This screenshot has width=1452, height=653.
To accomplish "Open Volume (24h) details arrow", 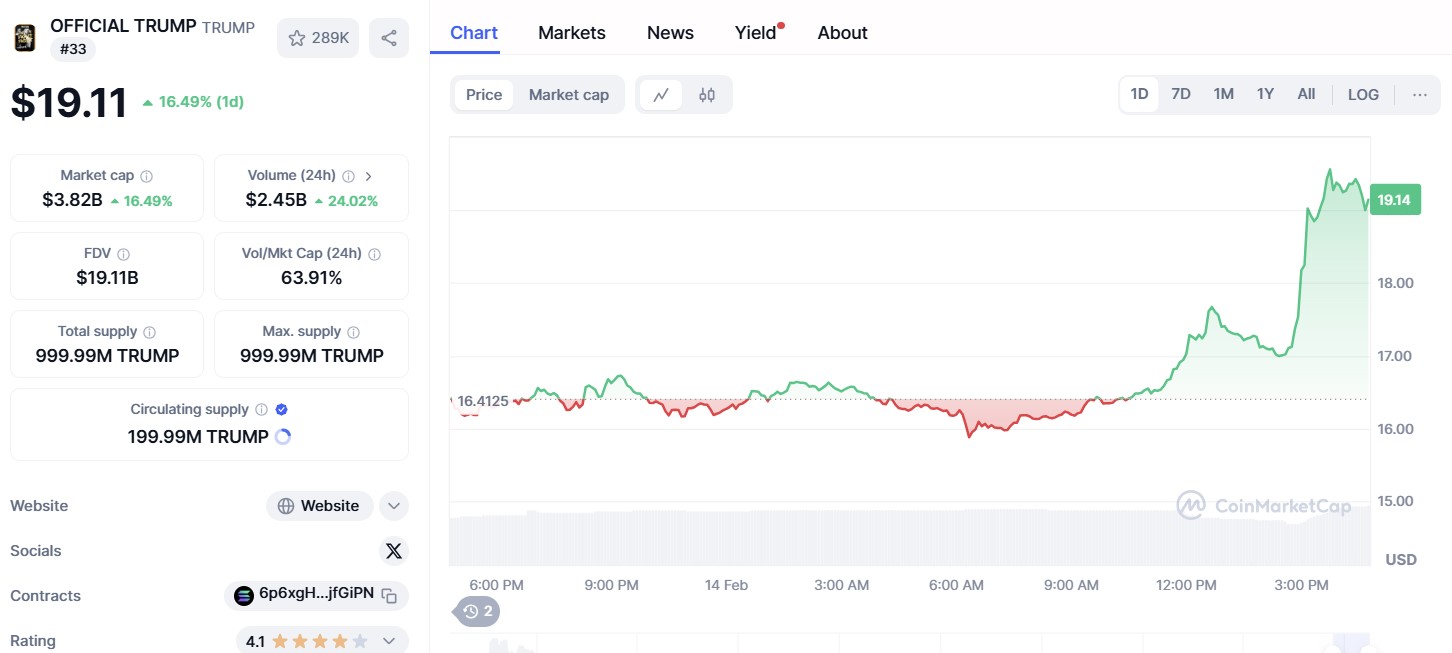I will [x=369, y=176].
